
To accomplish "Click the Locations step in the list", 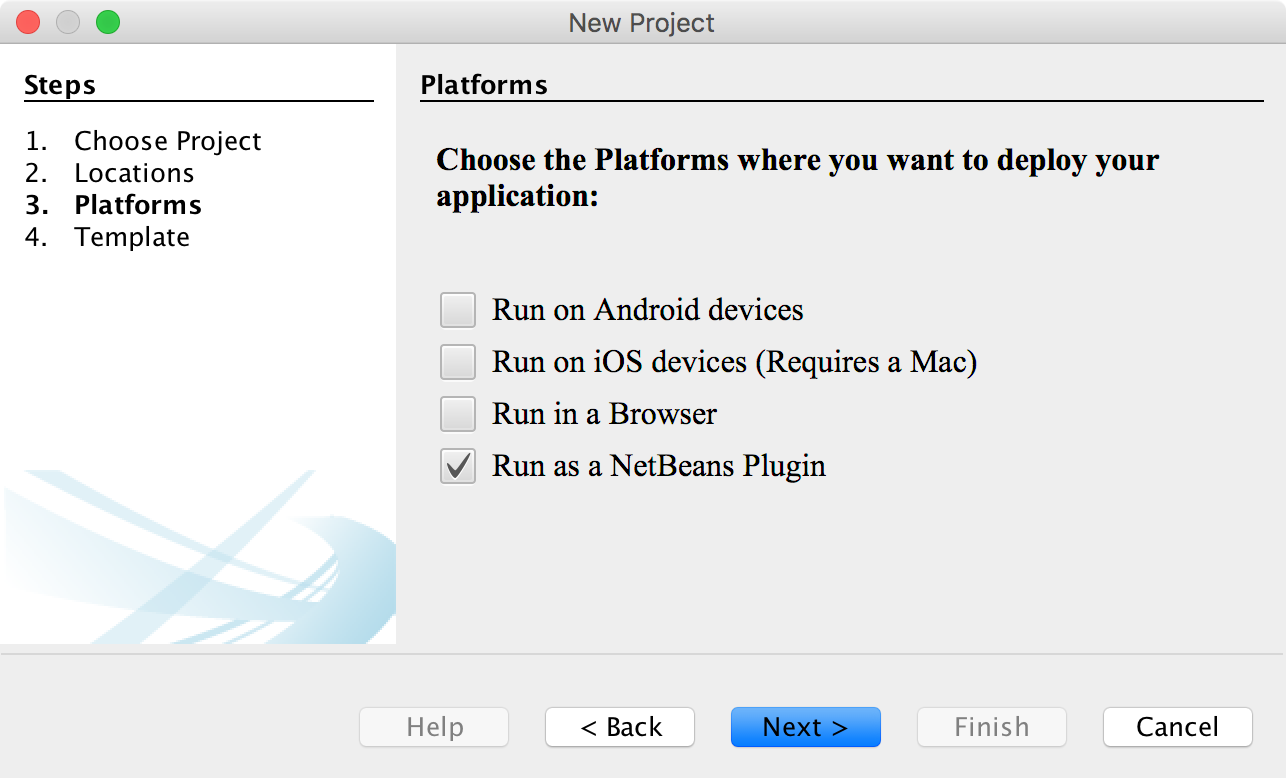I will click(x=134, y=173).
